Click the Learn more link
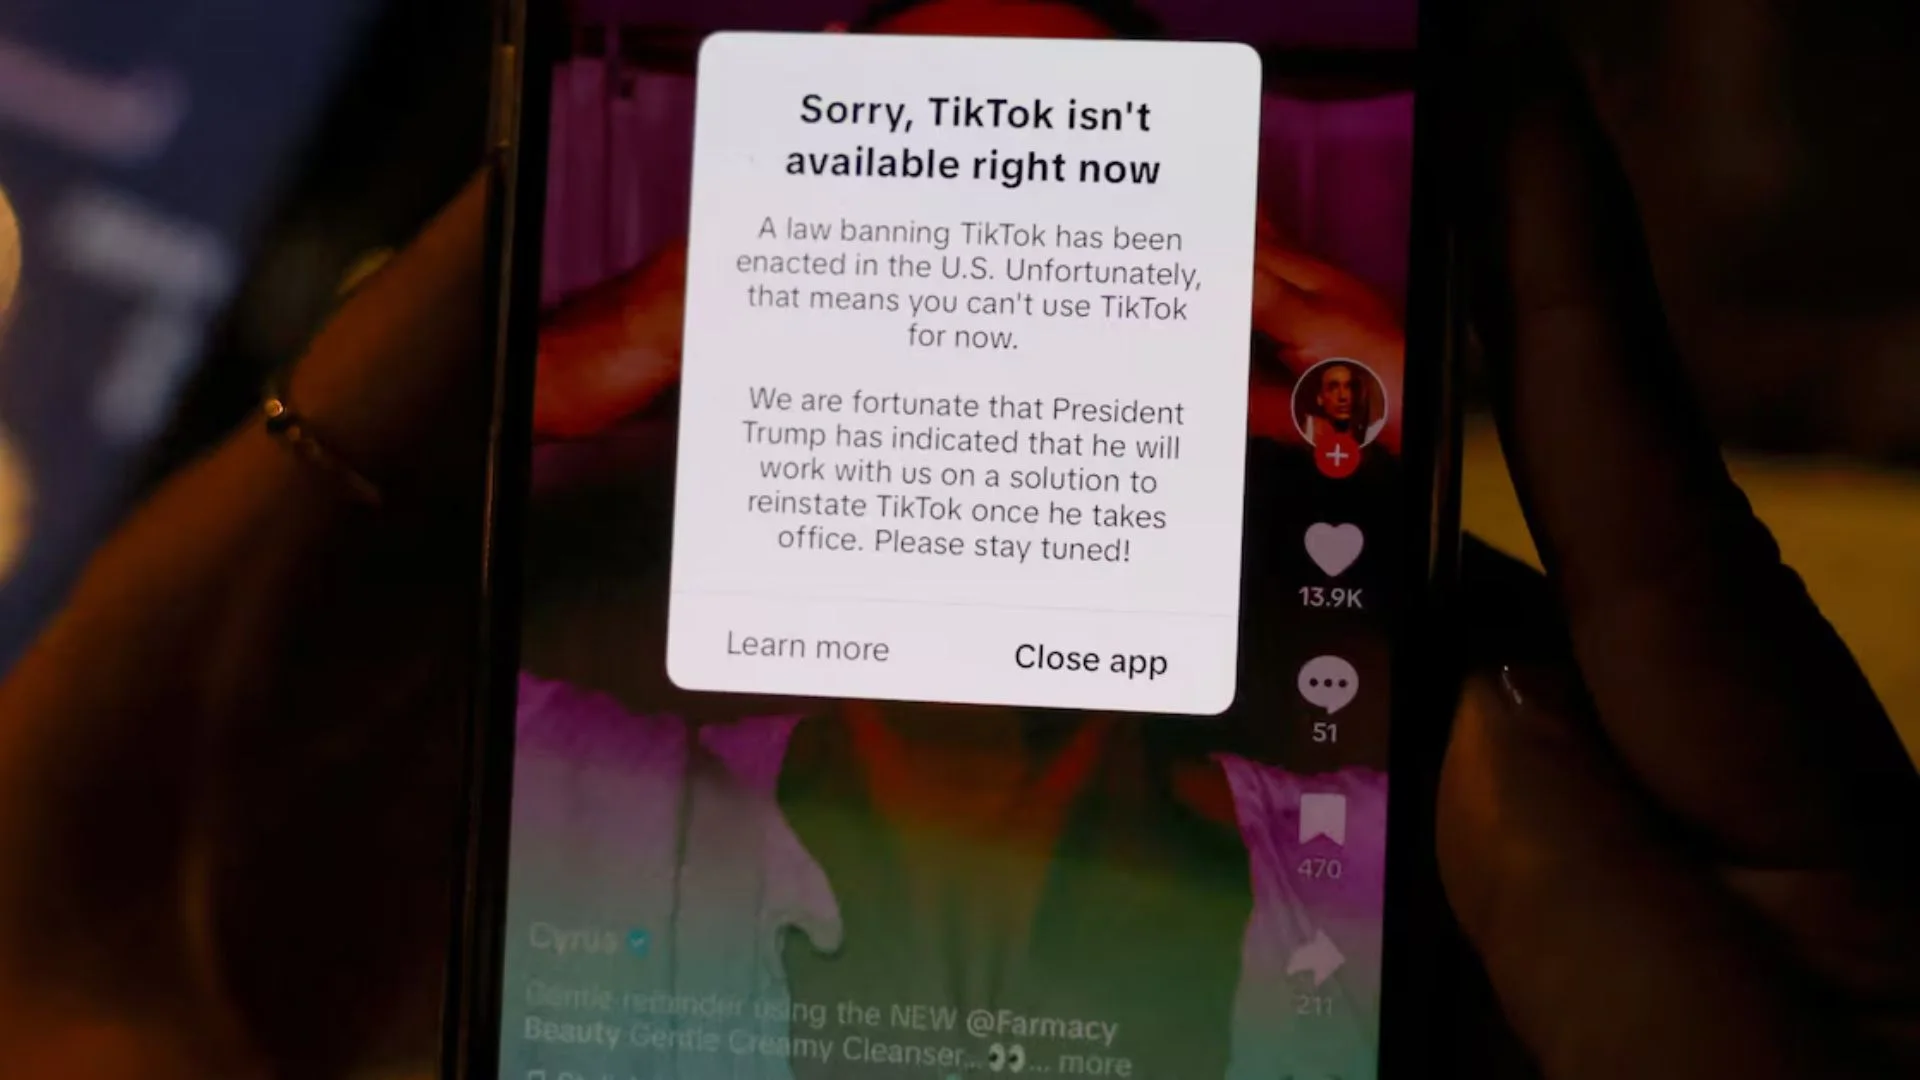This screenshot has width=1920, height=1080. [x=806, y=646]
